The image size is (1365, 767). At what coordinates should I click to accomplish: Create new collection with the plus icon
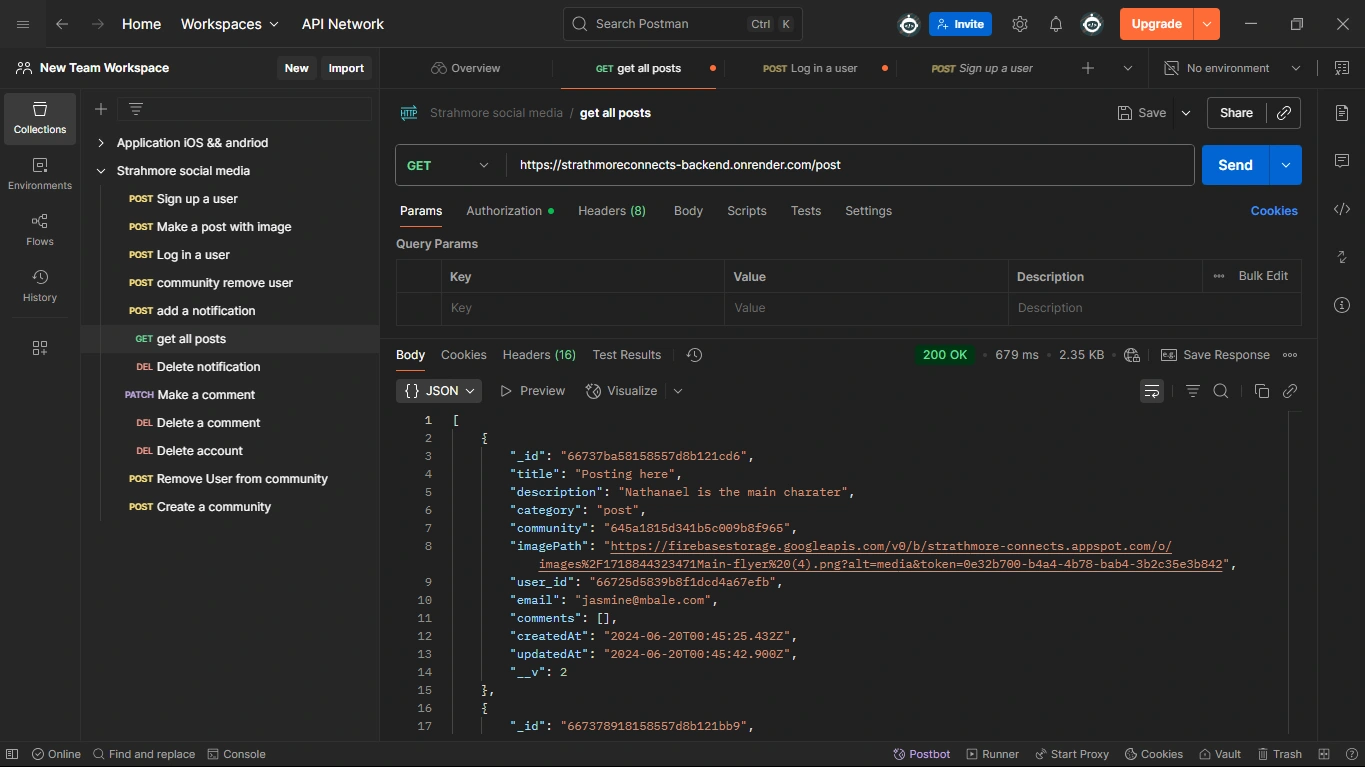[x=100, y=109]
